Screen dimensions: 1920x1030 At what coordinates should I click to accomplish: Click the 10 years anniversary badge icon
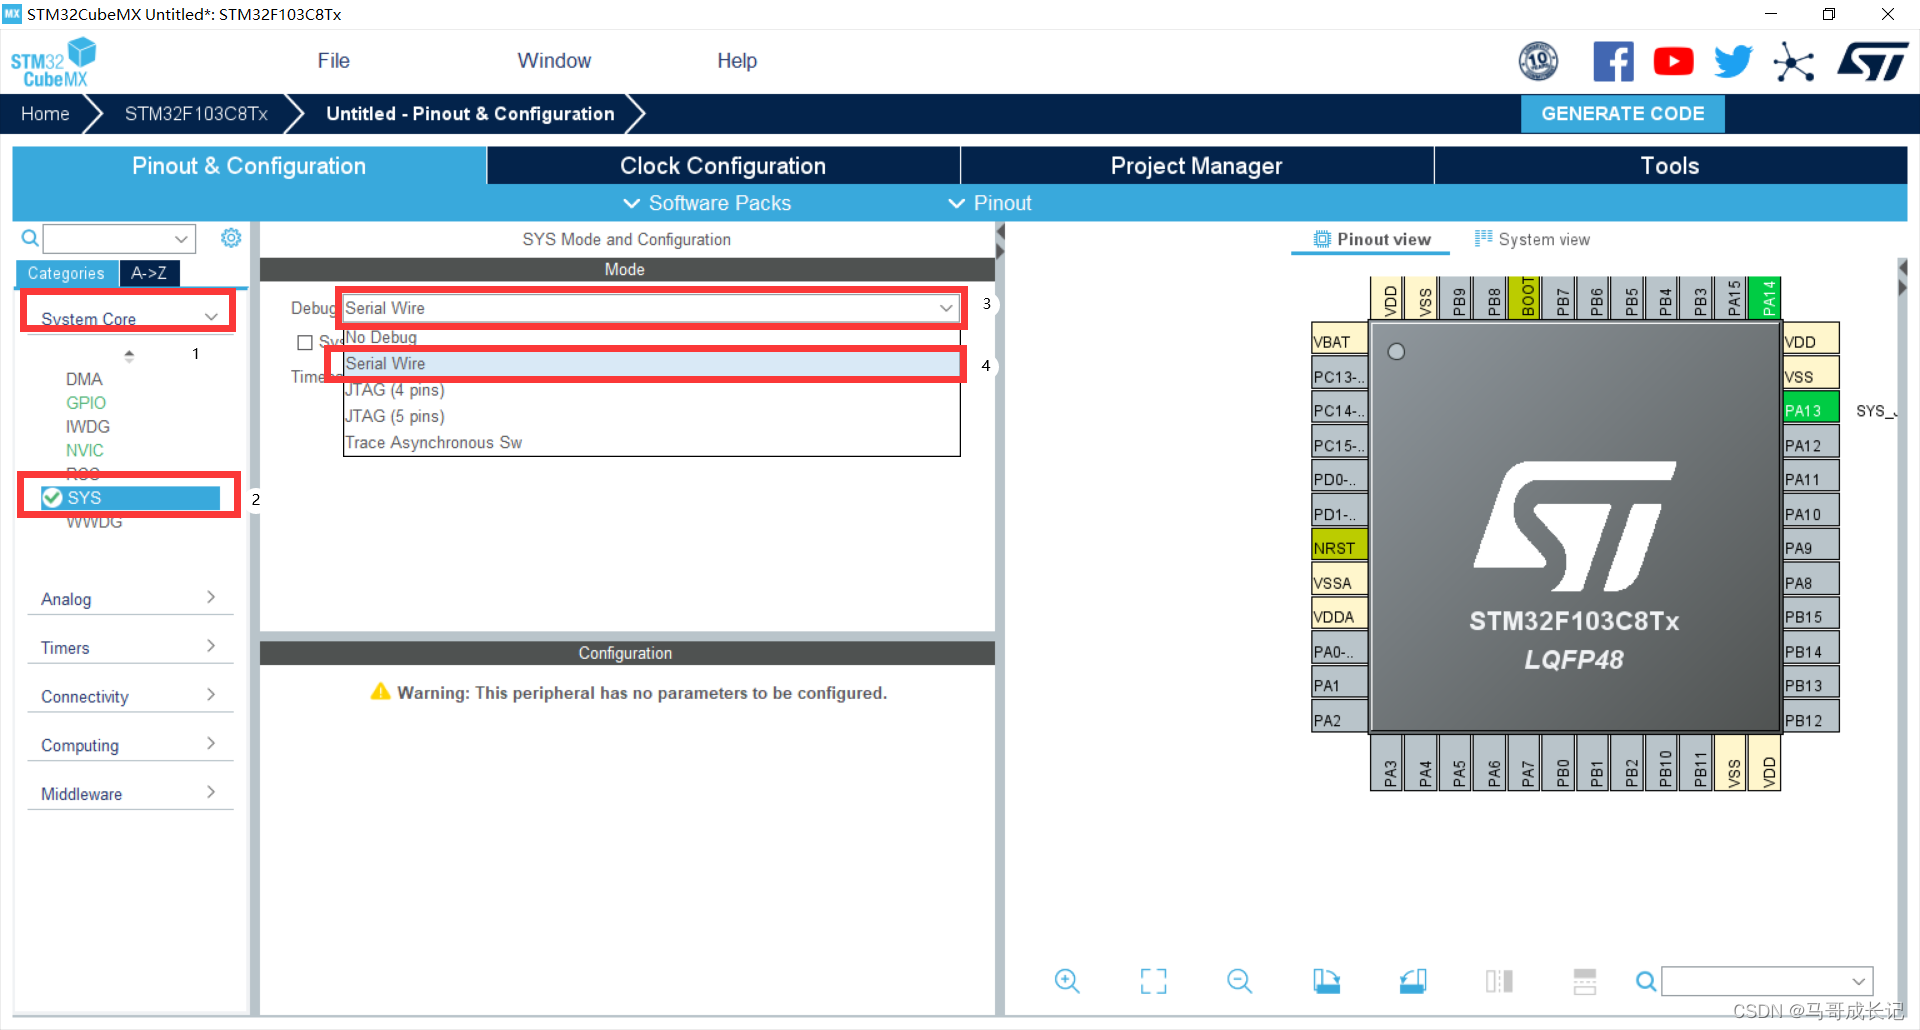(1538, 62)
